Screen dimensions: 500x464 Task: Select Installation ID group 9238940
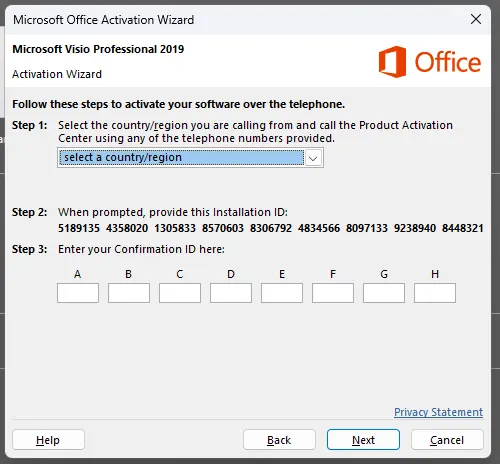point(415,228)
